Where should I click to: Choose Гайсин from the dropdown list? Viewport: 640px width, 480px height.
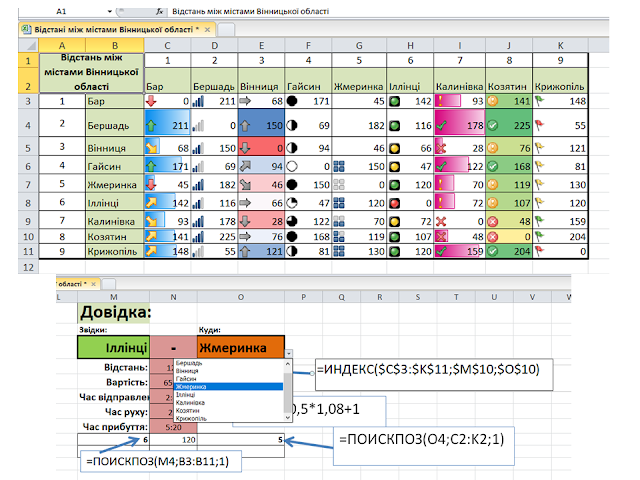[x=186, y=379]
